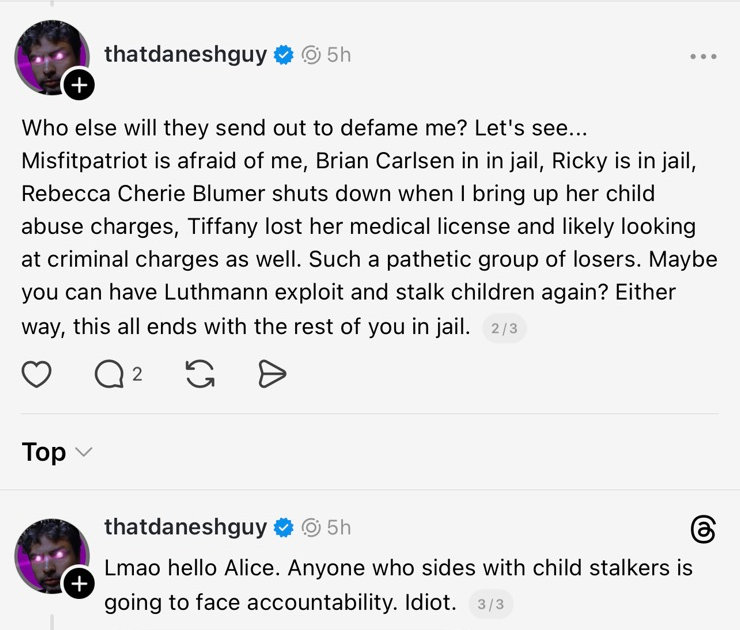Click verified badge on the reply post
This screenshot has height=630, width=740.
(284, 527)
